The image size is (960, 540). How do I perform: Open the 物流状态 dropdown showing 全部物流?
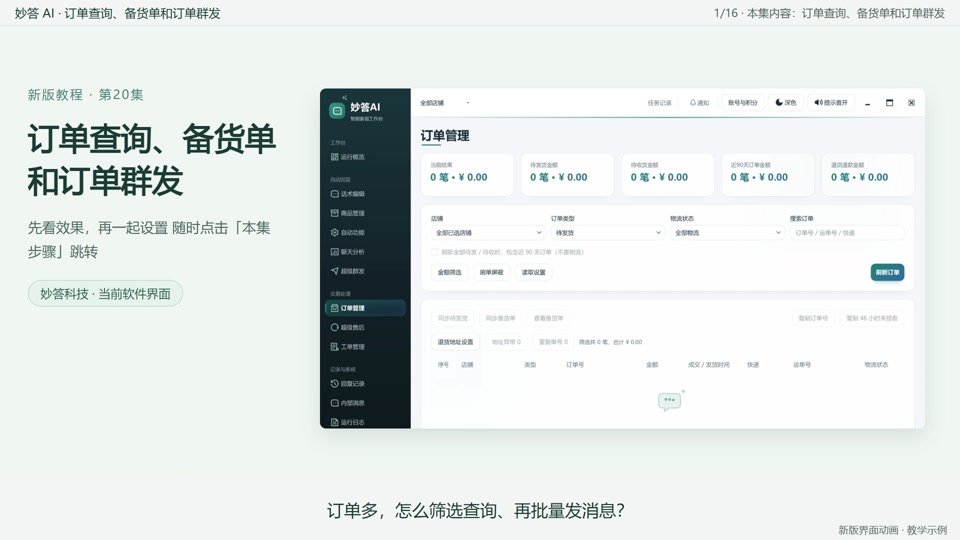[x=727, y=233]
